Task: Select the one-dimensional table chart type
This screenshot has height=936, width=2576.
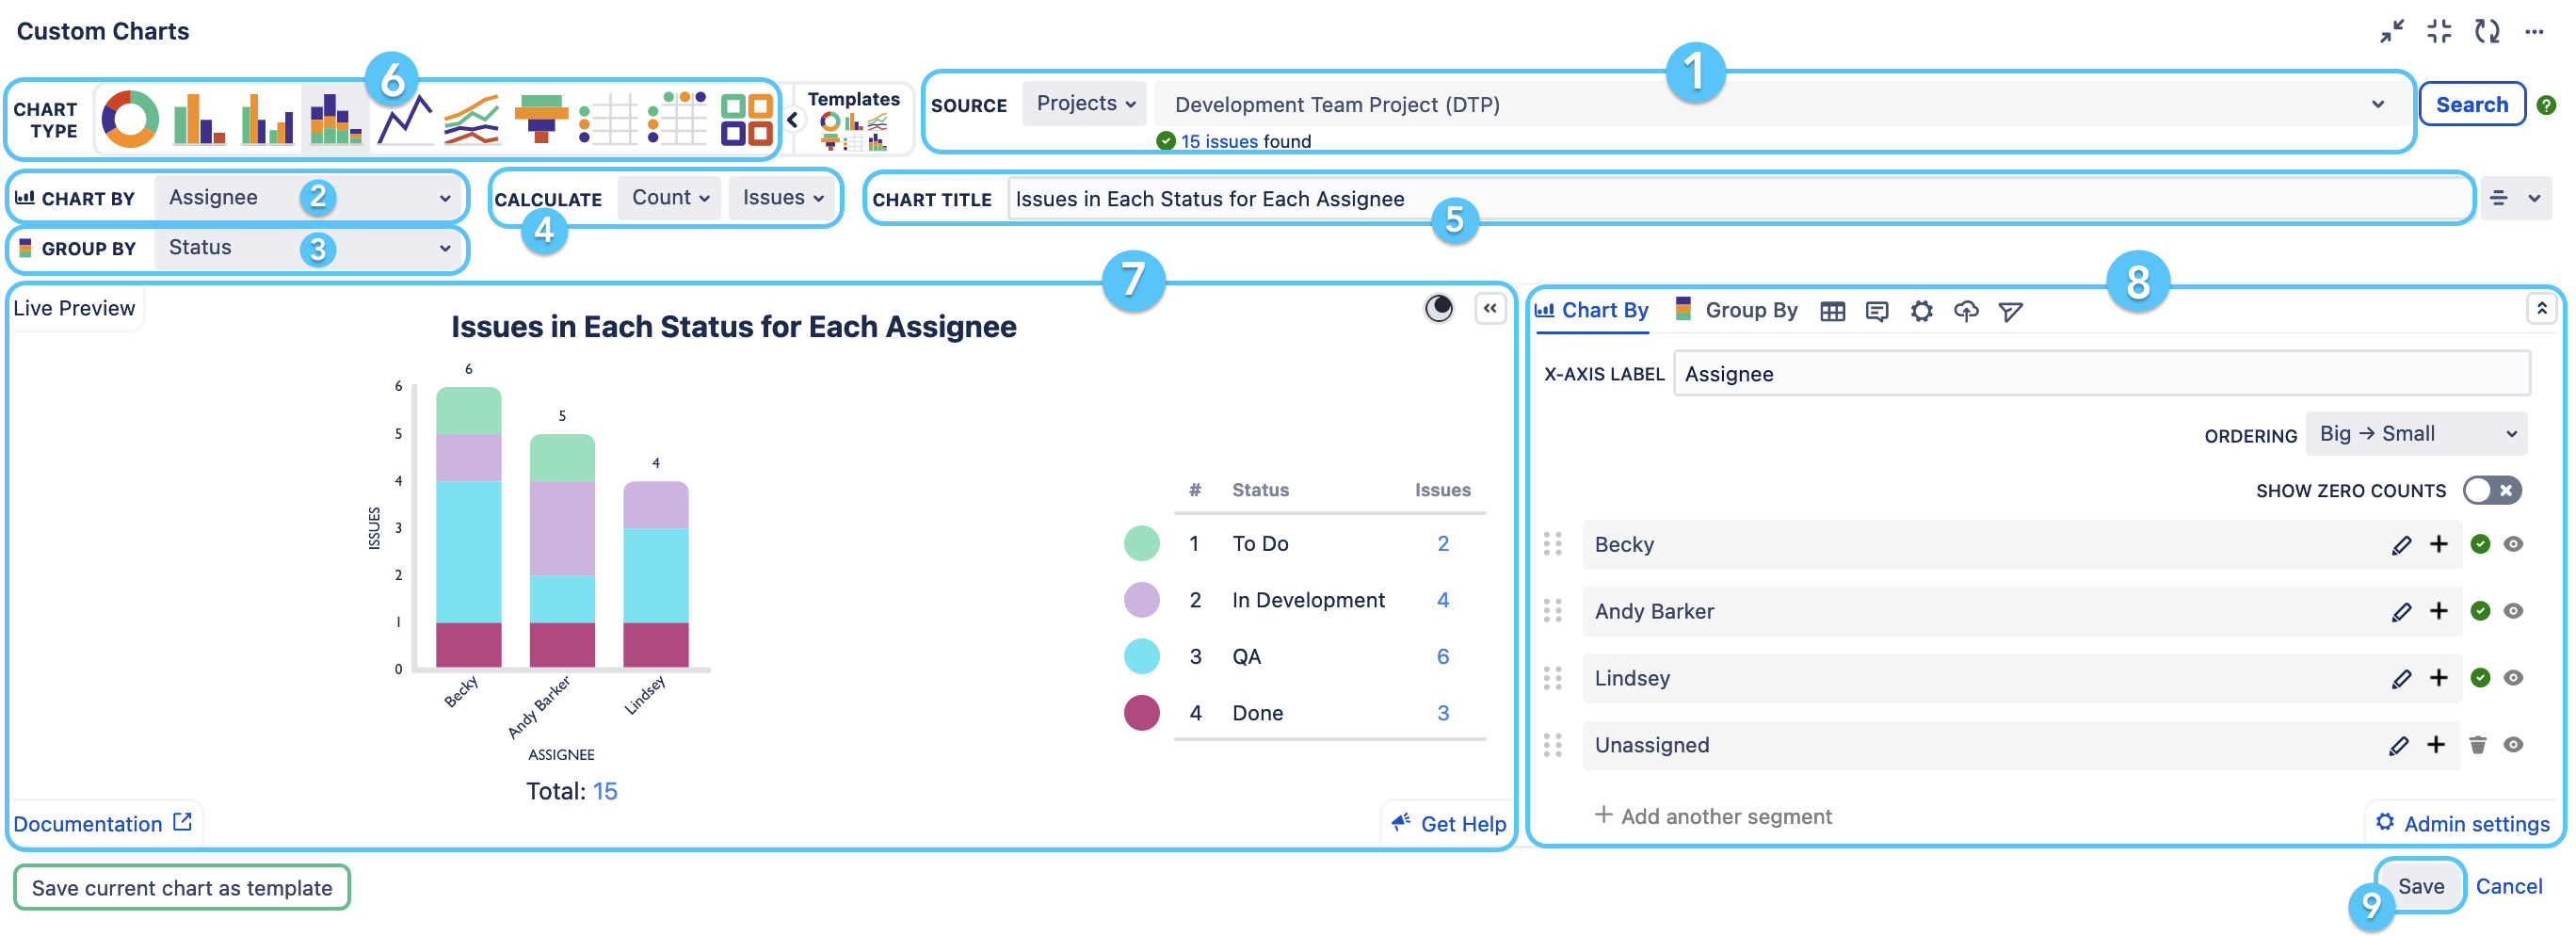Action: click(609, 119)
